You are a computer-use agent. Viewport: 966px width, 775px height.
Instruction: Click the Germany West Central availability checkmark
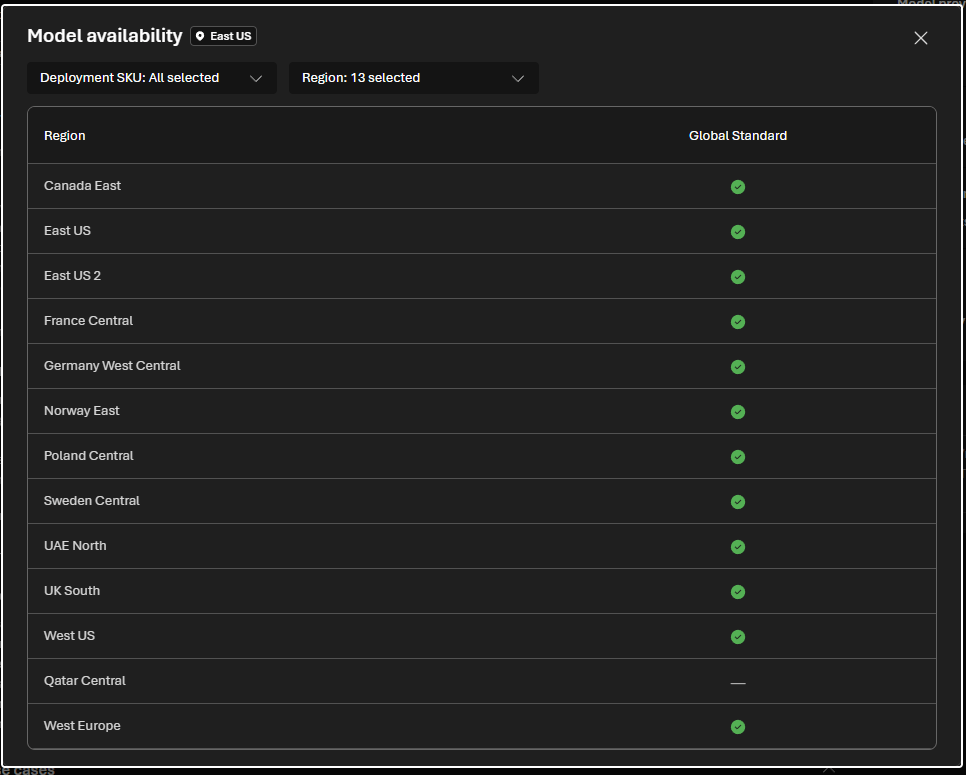click(737, 367)
